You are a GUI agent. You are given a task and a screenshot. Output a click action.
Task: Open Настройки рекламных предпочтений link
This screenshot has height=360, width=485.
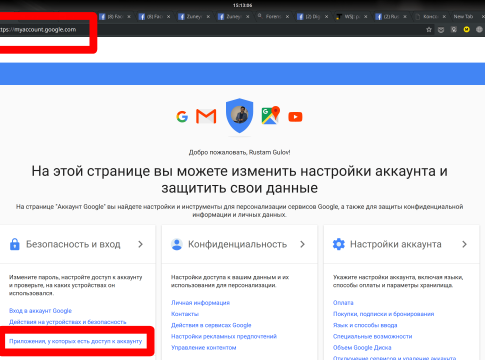[224, 336]
